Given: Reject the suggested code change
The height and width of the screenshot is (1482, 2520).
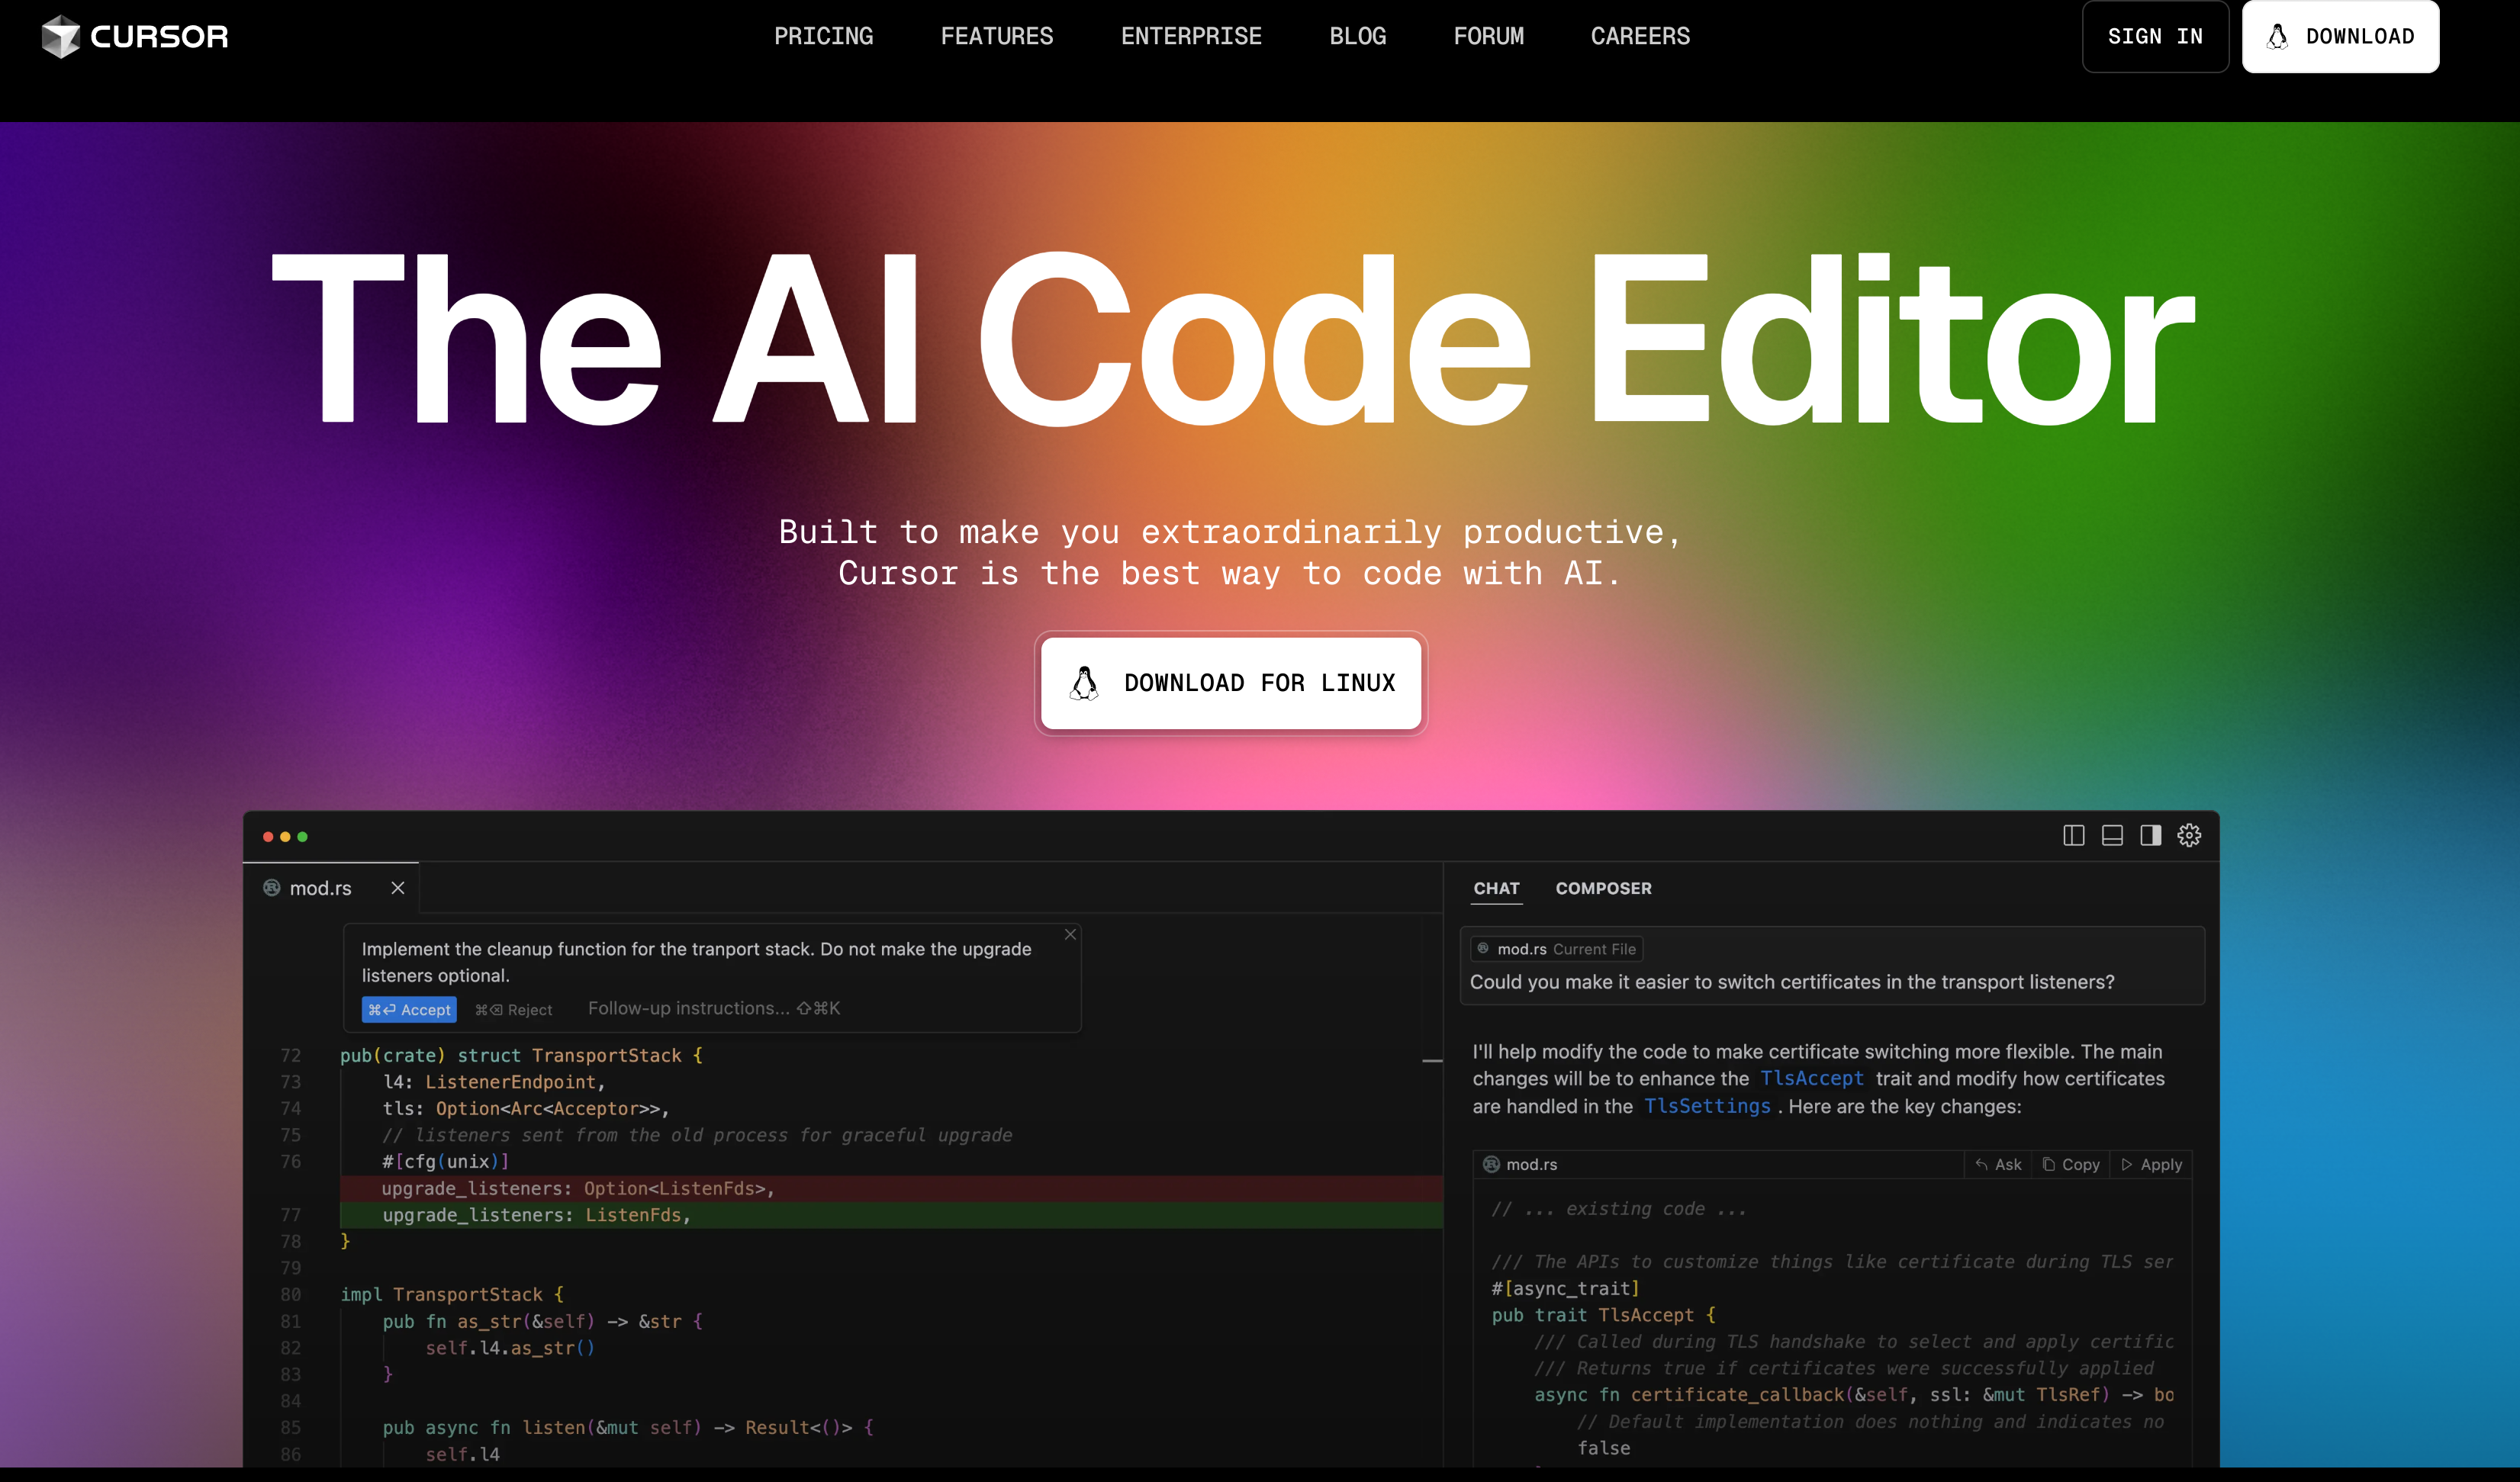Looking at the screenshot, I should coord(513,1010).
